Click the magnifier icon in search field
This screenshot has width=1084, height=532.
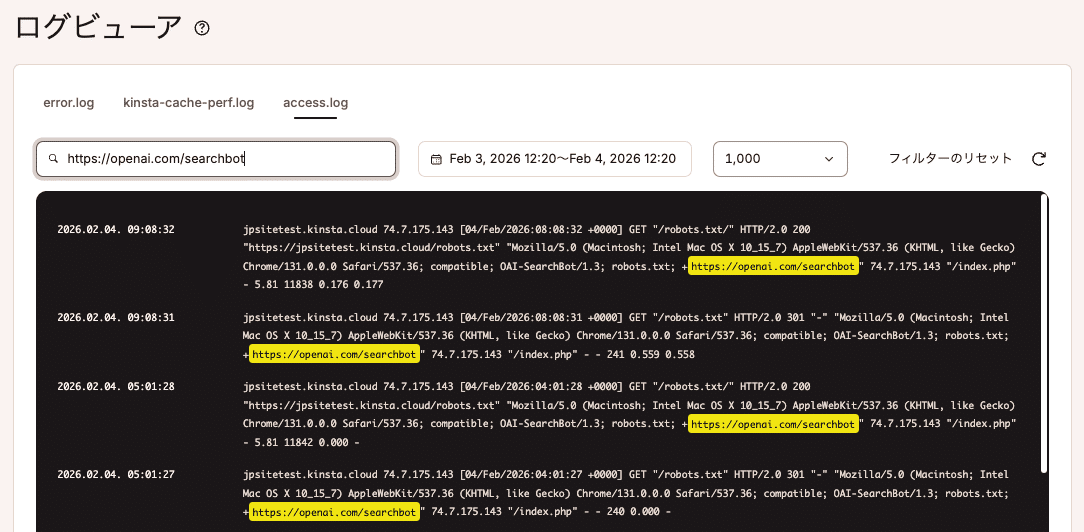click(x=53, y=159)
